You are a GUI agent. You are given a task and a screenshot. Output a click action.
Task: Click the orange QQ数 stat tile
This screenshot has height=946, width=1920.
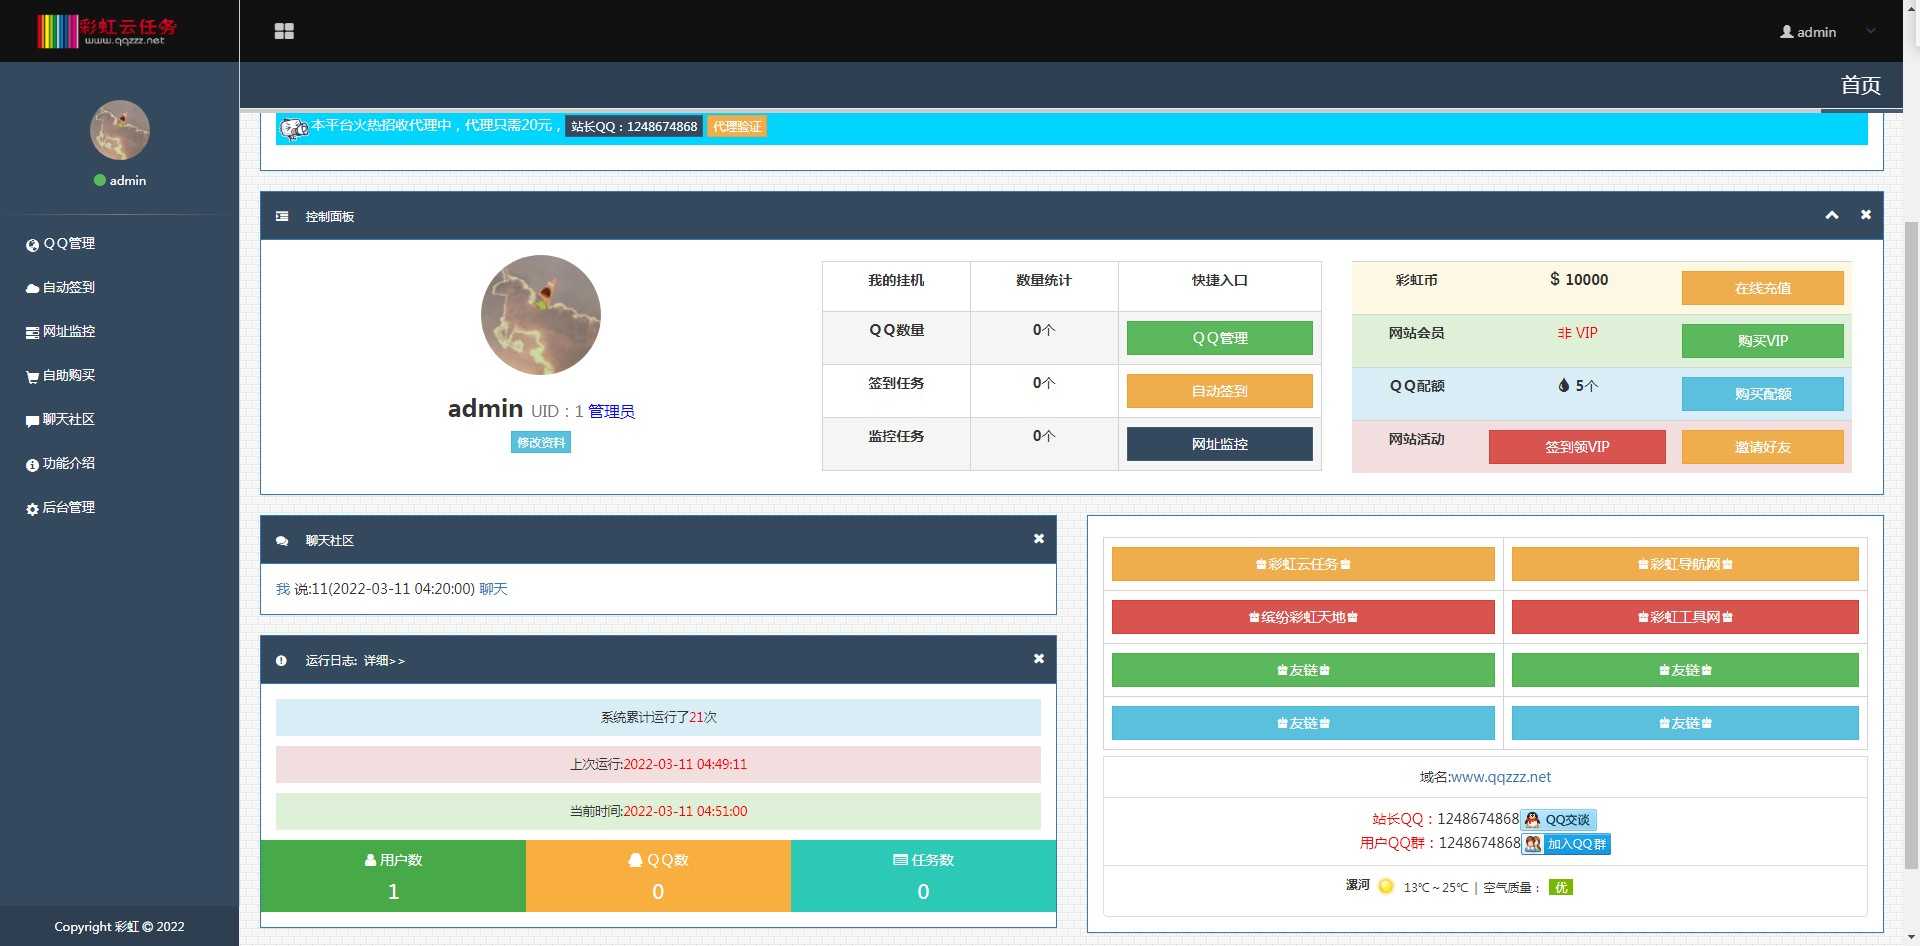click(658, 876)
